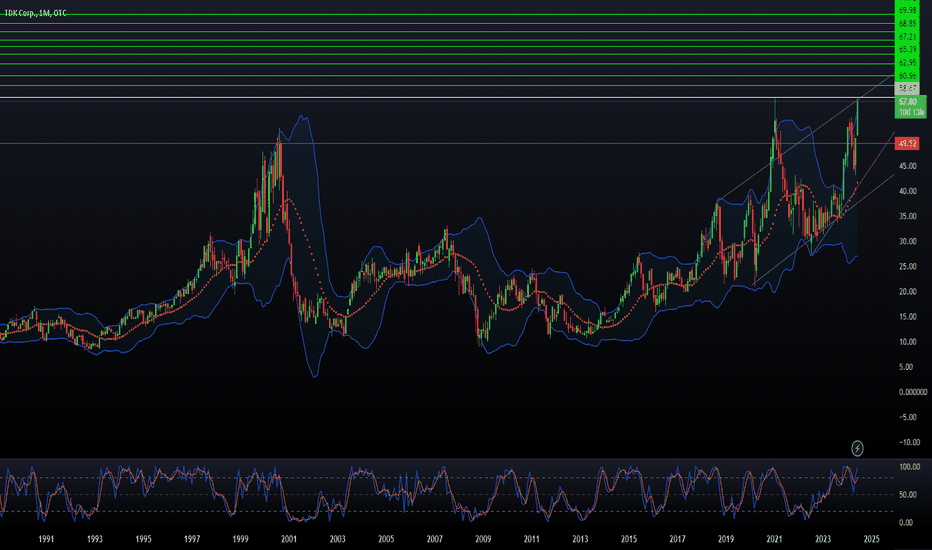
Task: Select the 67.21 green price level label
Action: point(908,37)
